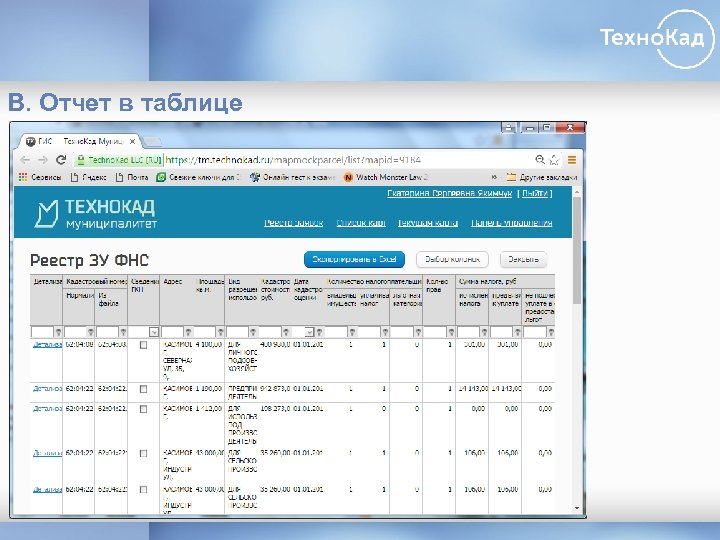This screenshot has height=540, width=720.
Task: Open the Яндекс bookmark
Action: (x=89, y=177)
